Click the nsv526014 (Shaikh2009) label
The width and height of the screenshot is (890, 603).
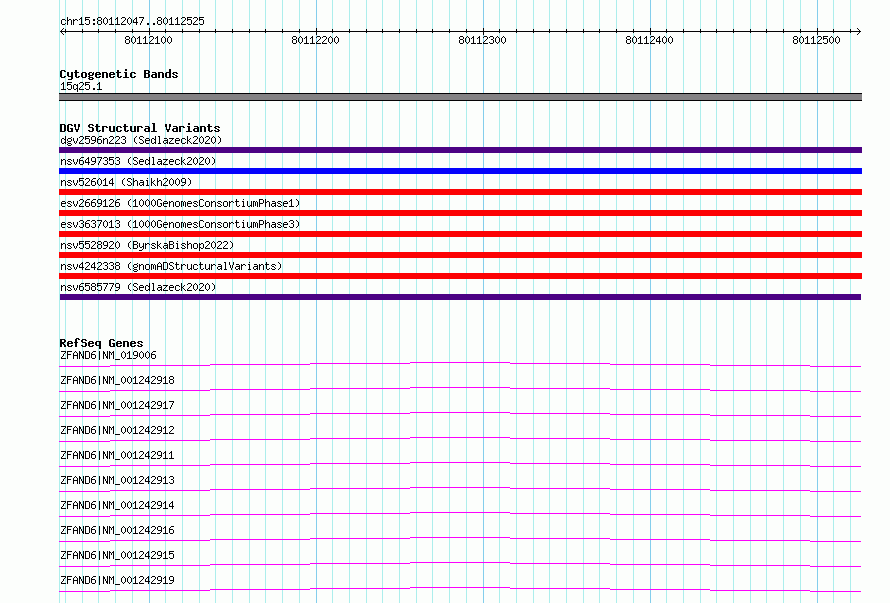[x=126, y=182]
